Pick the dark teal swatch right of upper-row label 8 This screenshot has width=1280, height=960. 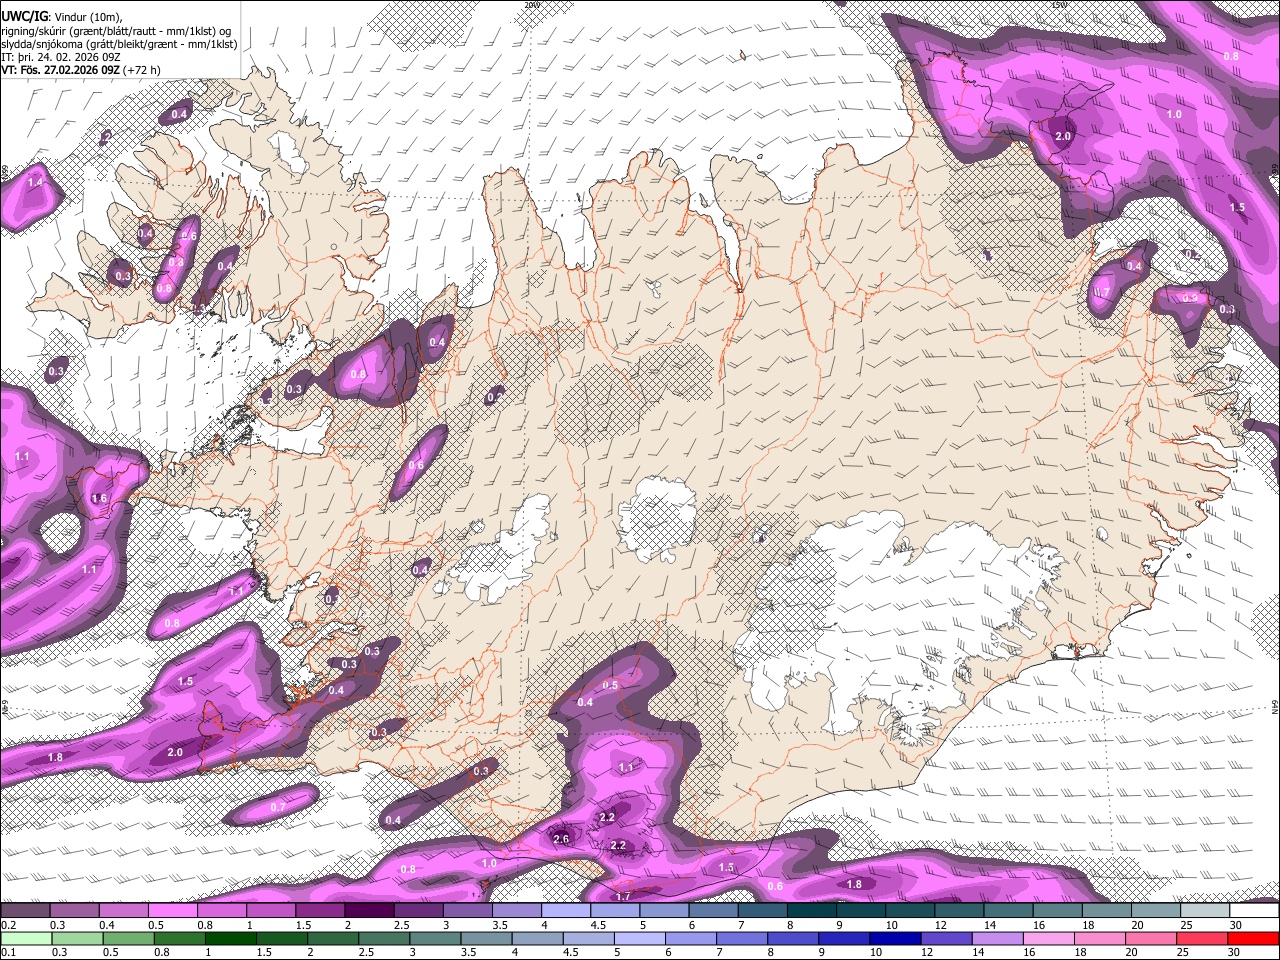[811, 911]
